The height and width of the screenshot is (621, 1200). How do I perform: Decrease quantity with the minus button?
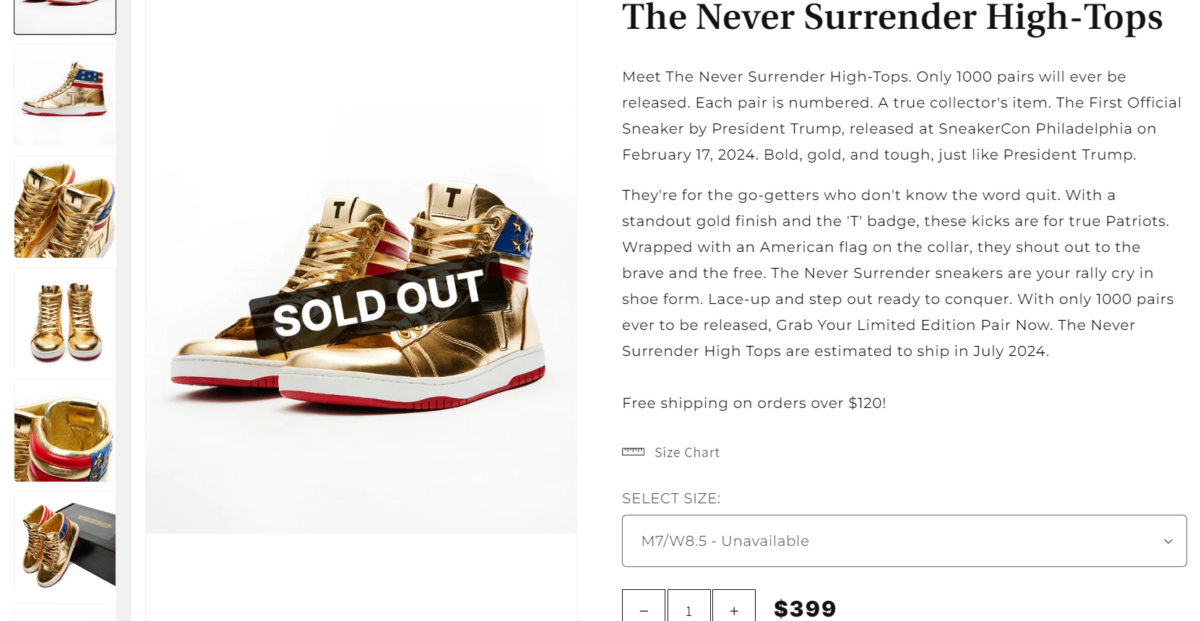point(643,609)
